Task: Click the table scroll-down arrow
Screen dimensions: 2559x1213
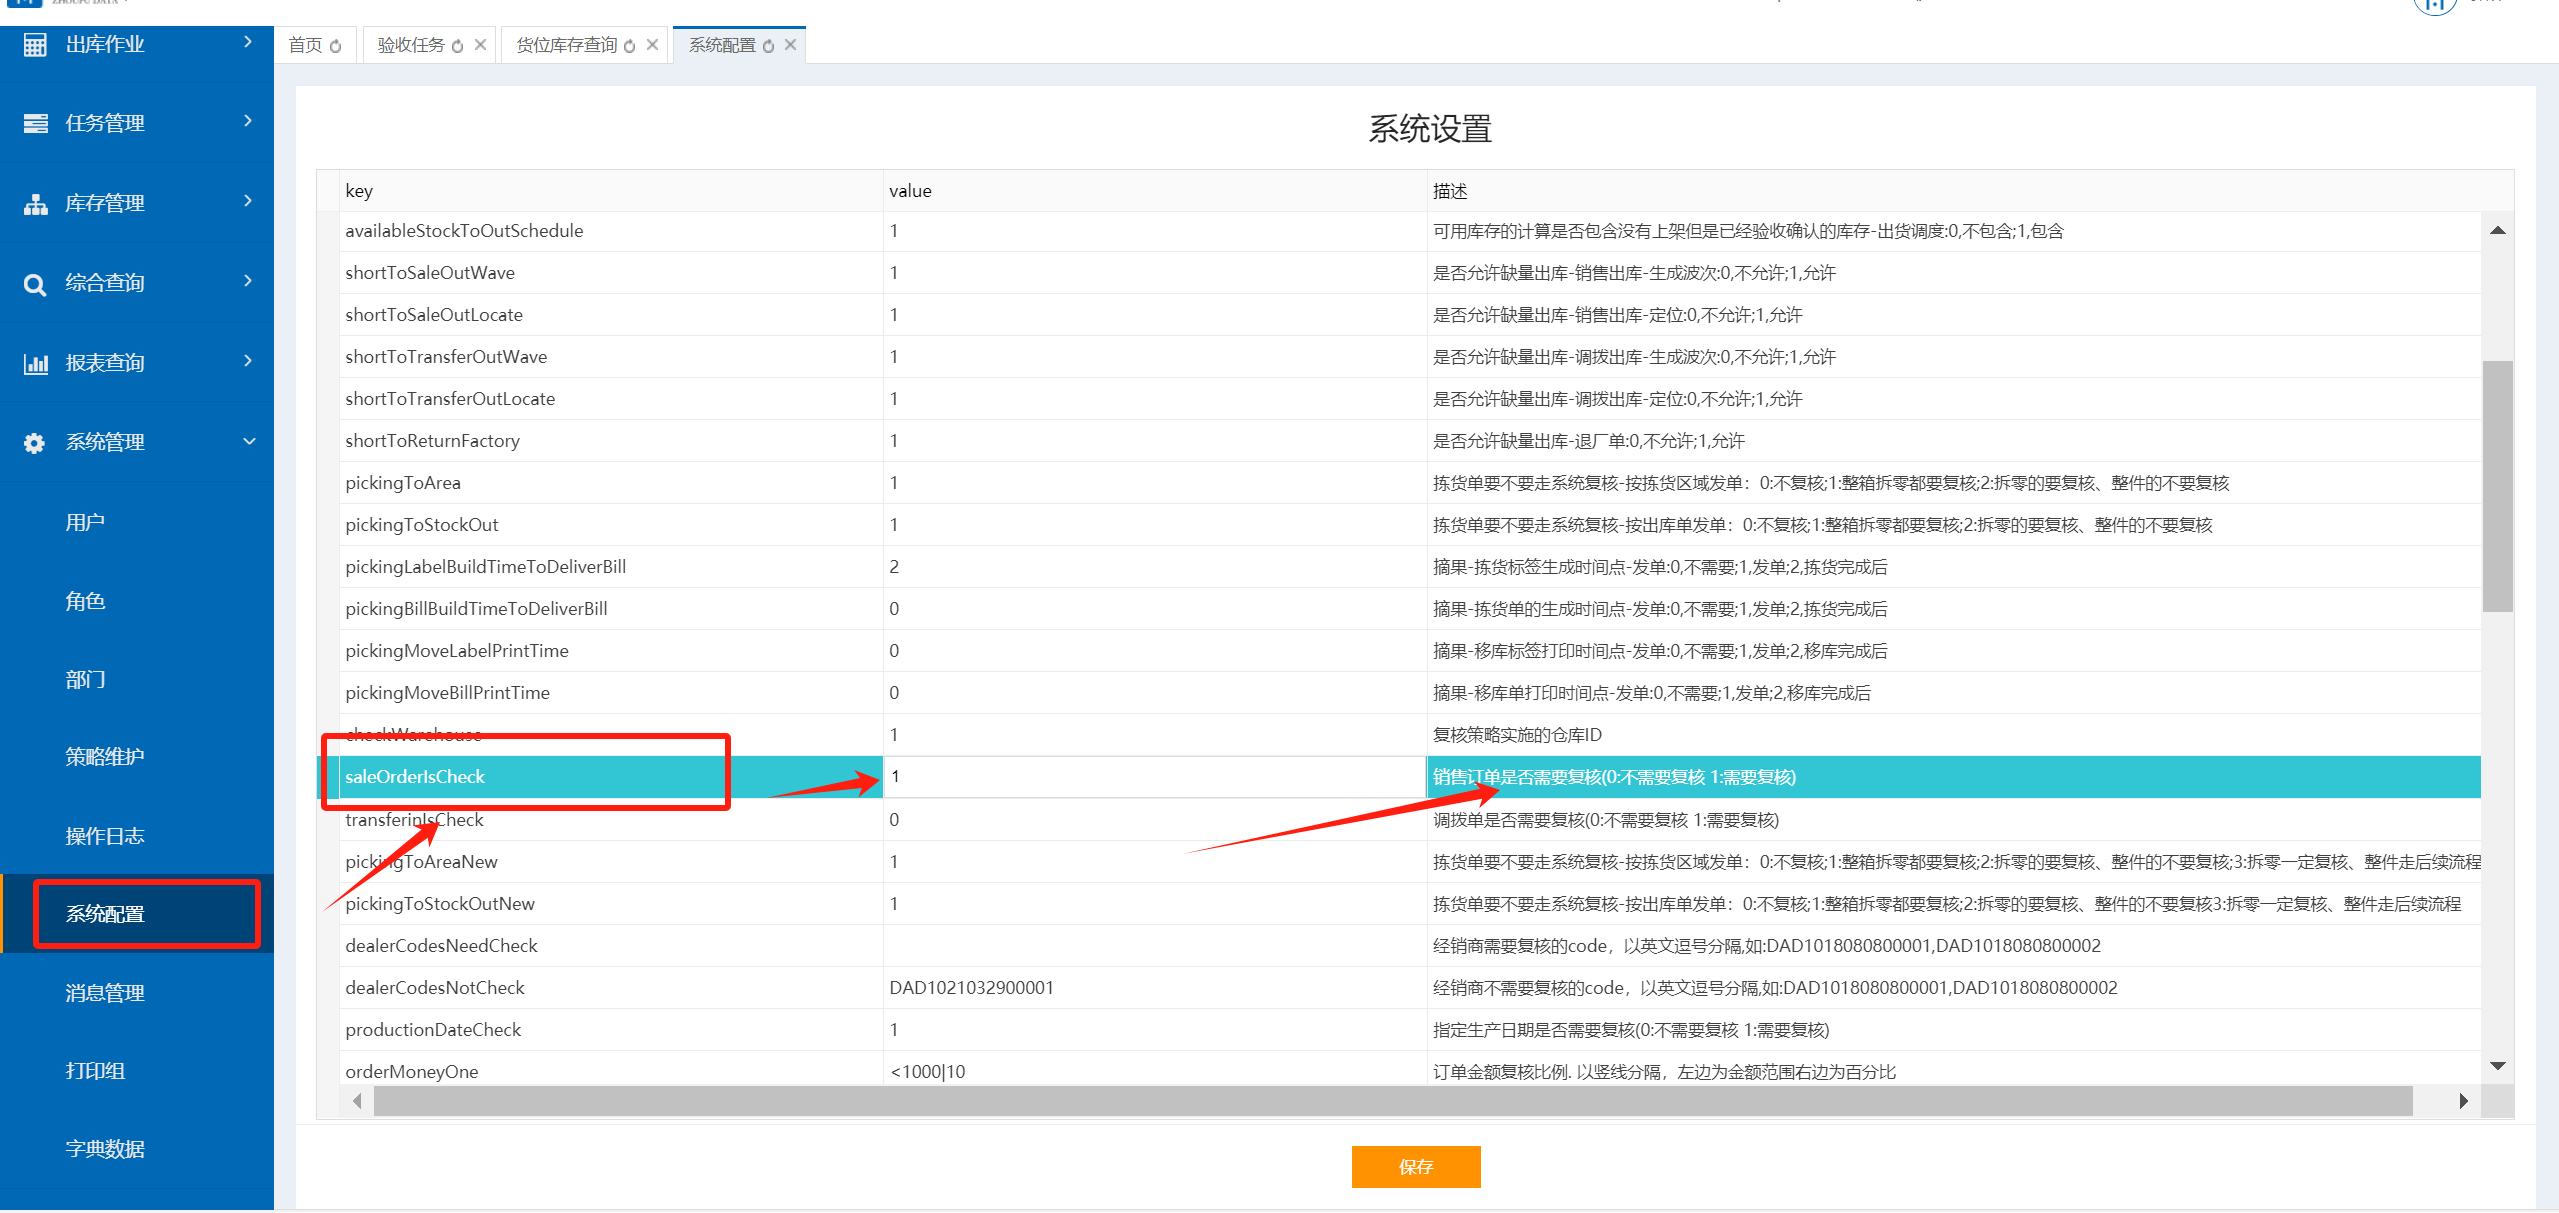Action: 2497,1066
